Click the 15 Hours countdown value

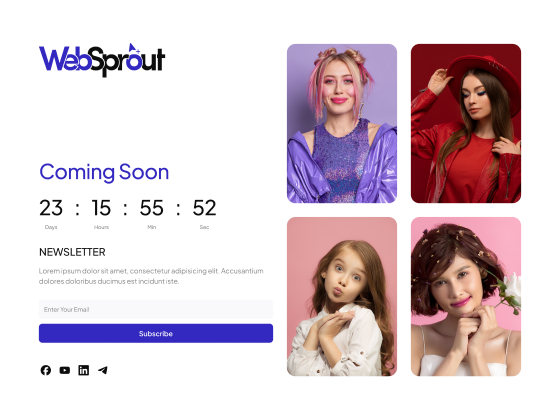coord(101,208)
